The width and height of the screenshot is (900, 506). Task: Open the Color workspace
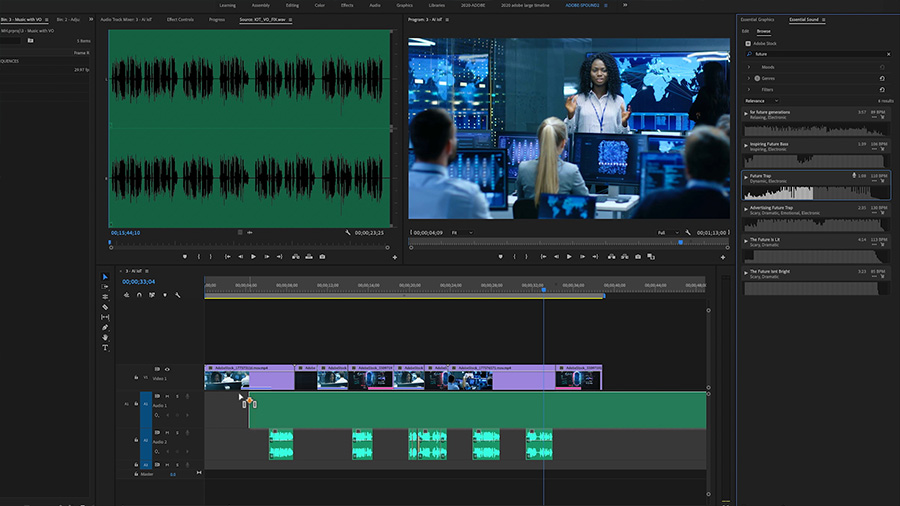tap(320, 5)
